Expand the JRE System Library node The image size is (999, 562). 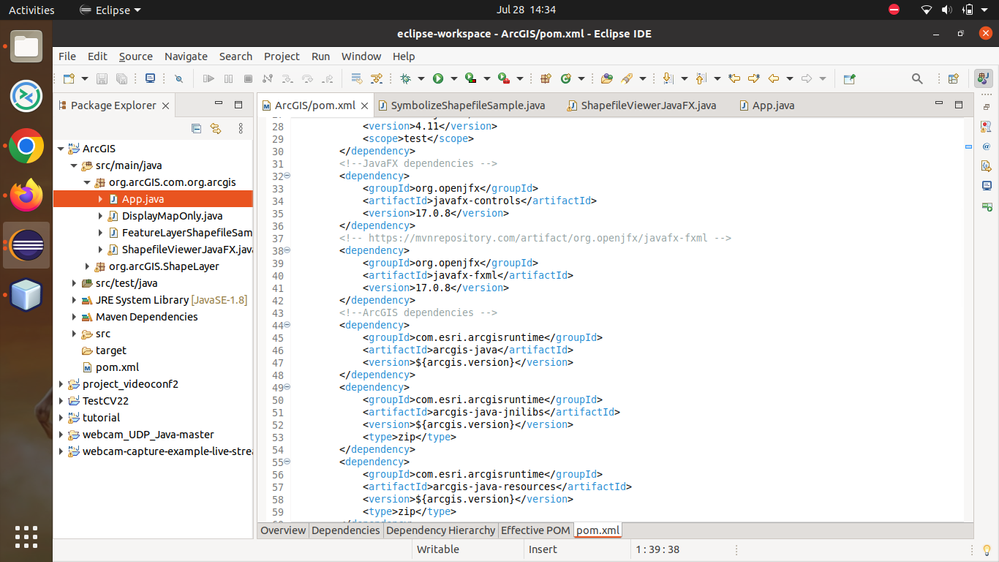pyautogui.click(x=74, y=300)
